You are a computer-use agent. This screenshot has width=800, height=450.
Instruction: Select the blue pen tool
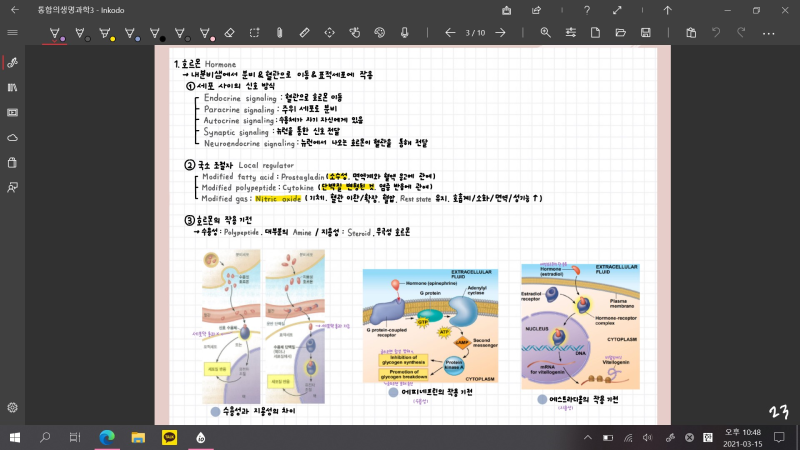click(131, 34)
